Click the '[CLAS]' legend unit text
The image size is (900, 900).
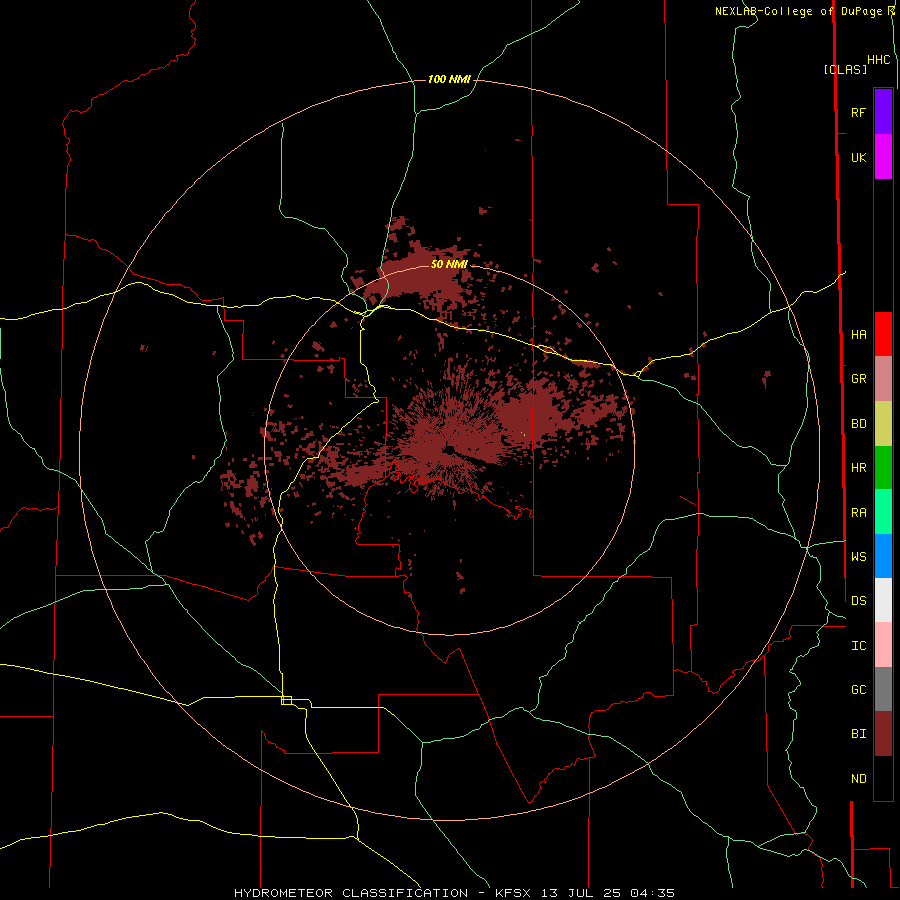[x=845, y=69]
